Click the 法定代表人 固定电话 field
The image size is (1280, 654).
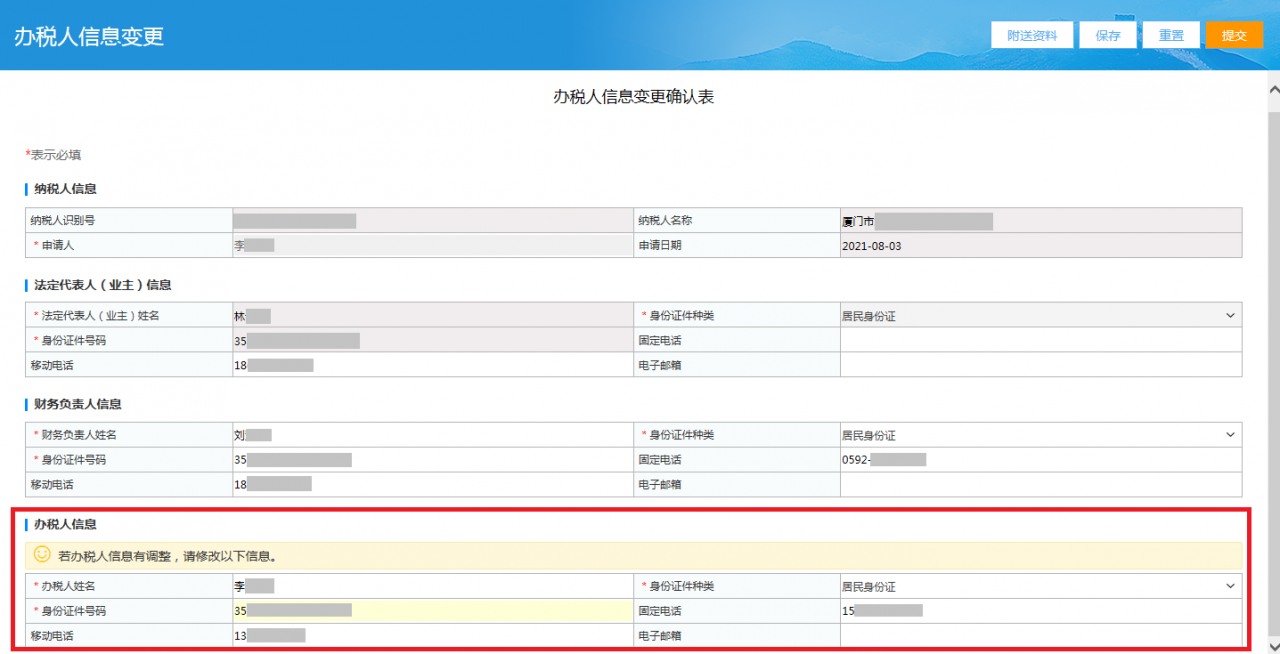pyautogui.click(x=1040, y=340)
